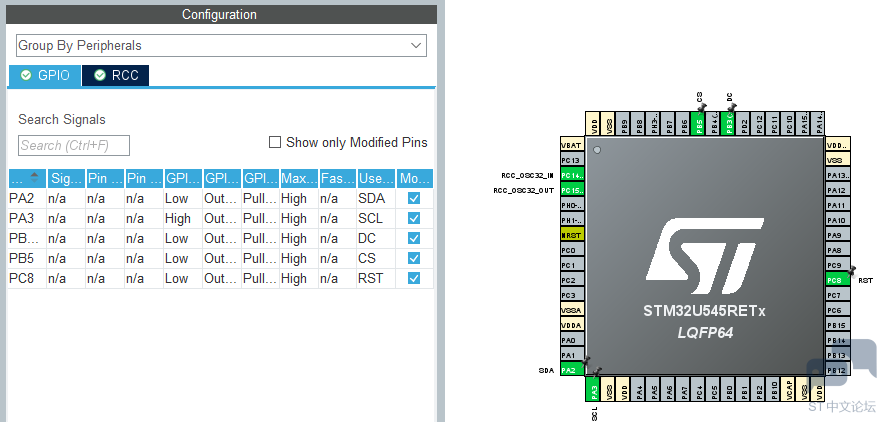Image resolution: width=885 pixels, height=422 pixels.
Task: Click green PC8 pin on chip
Action: (x=838, y=280)
